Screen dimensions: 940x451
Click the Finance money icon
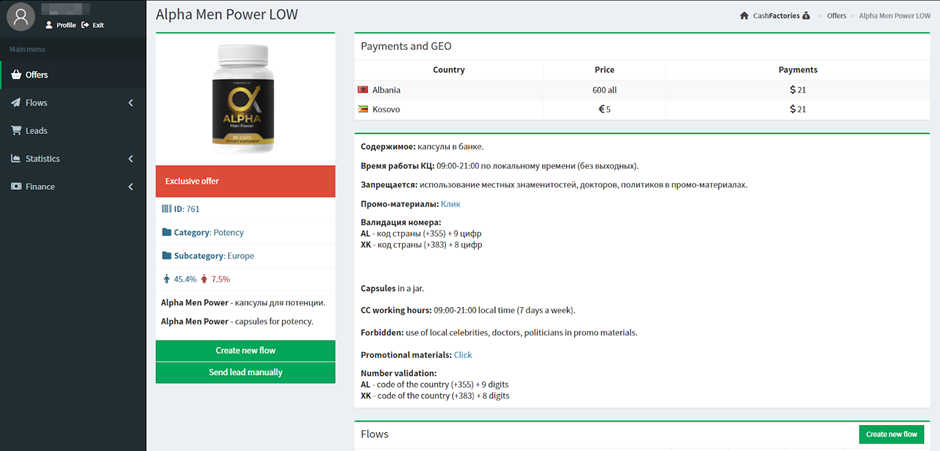point(16,187)
